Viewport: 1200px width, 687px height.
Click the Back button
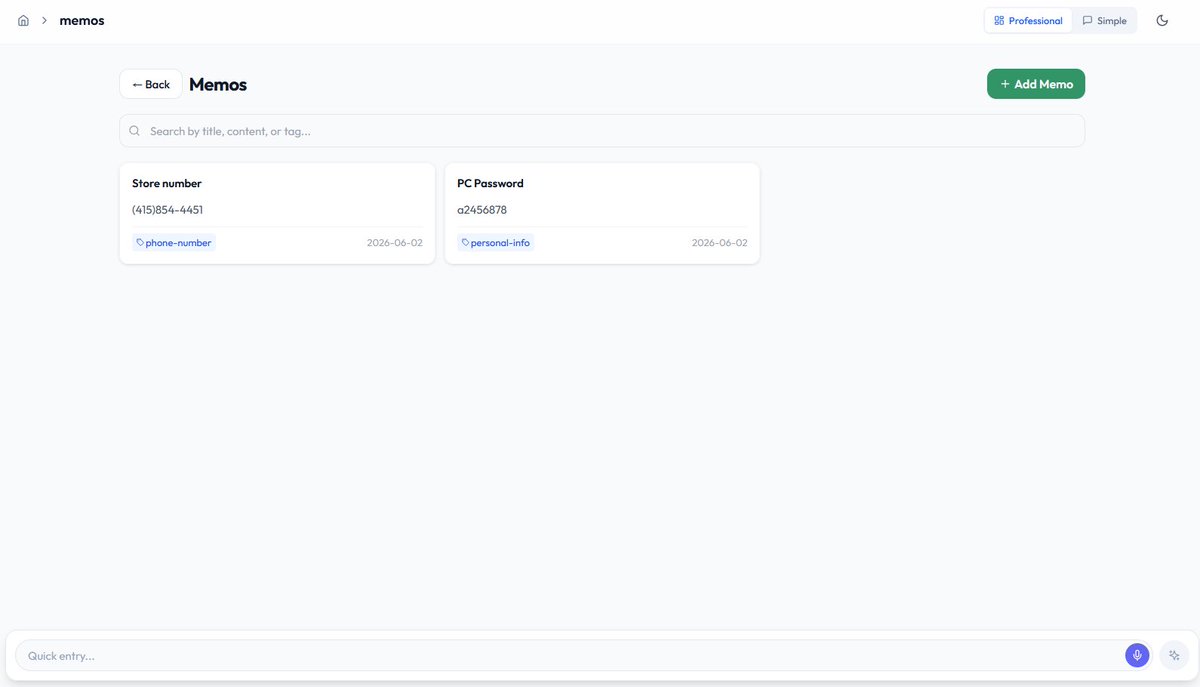151,84
